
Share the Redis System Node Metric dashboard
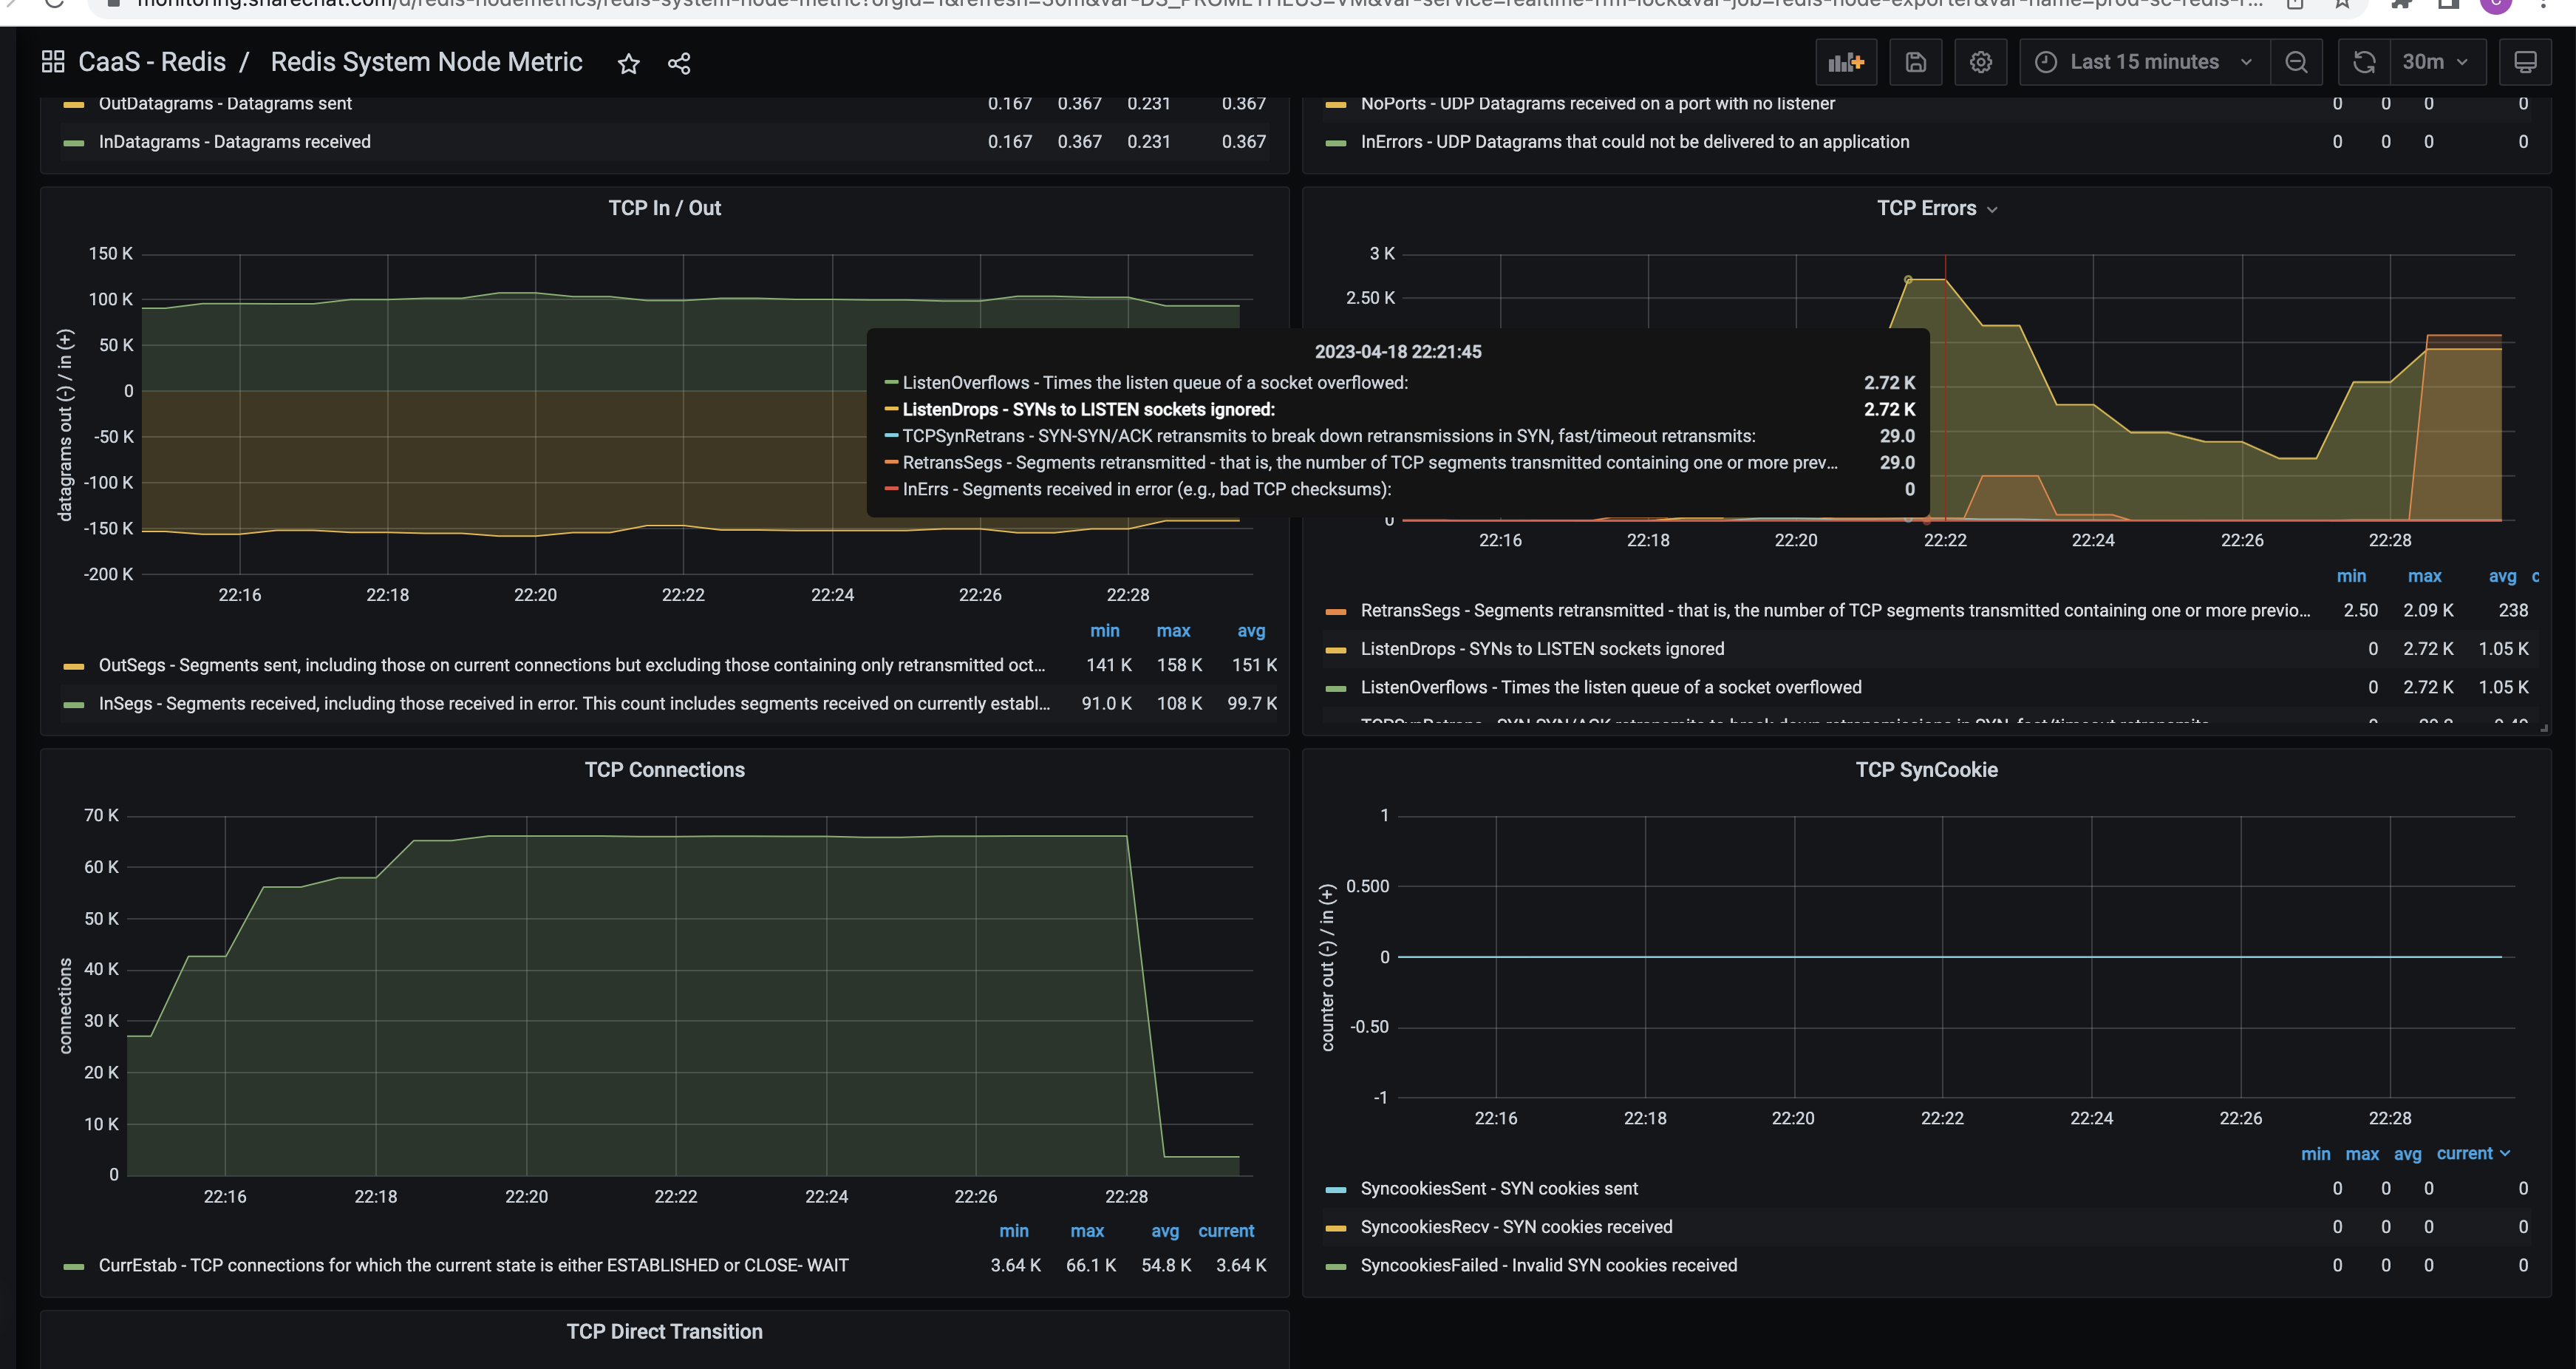(679, 63)
